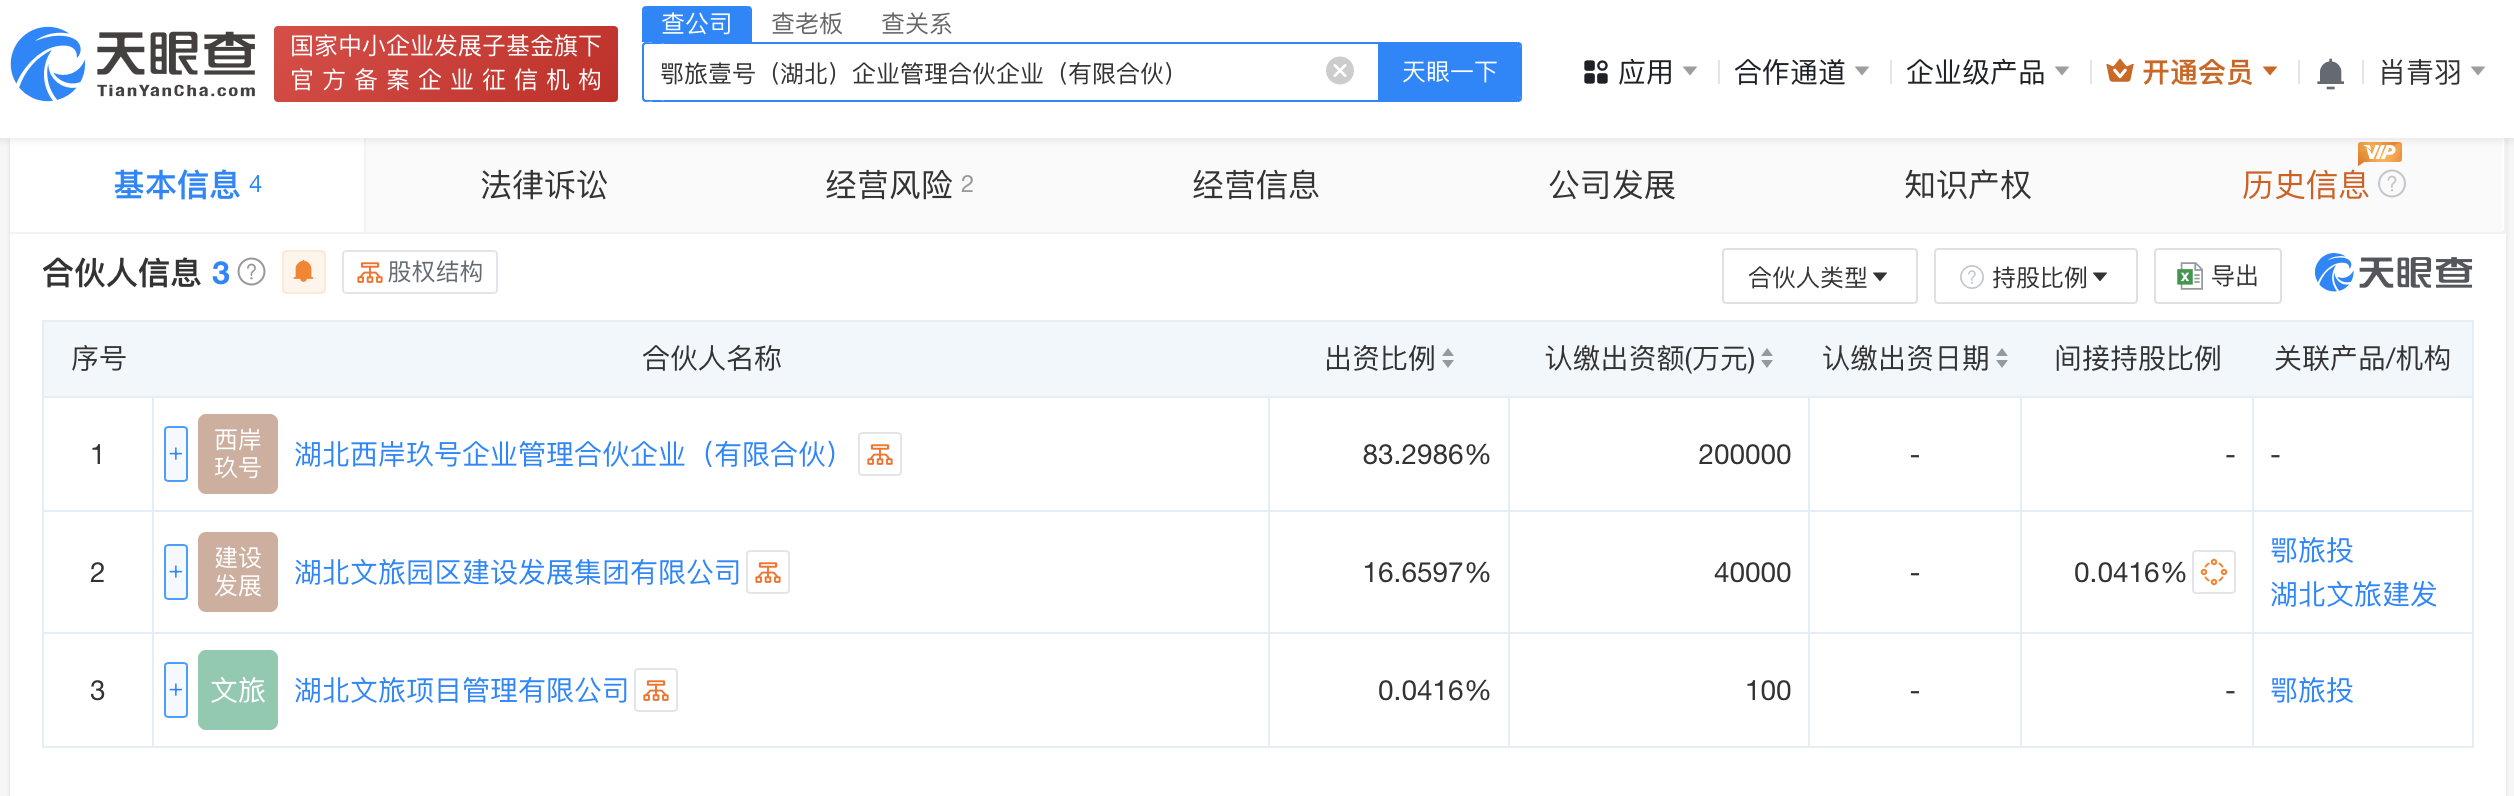2514x796 pixels.
Task: Open the notifications bell in the header
Action: [2330, 73]
